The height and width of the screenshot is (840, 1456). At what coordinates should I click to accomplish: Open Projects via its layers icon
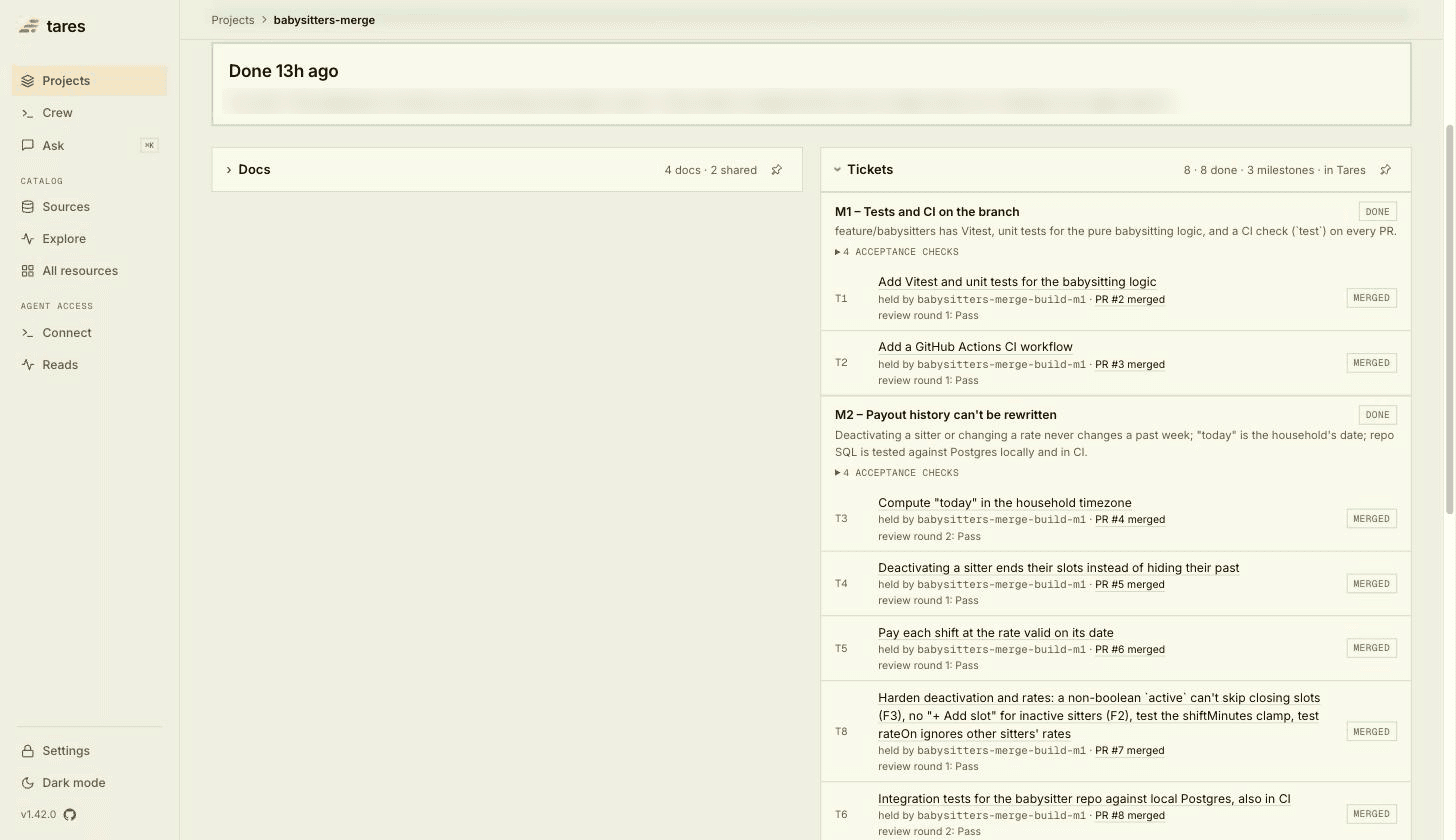tap(28, 81)
